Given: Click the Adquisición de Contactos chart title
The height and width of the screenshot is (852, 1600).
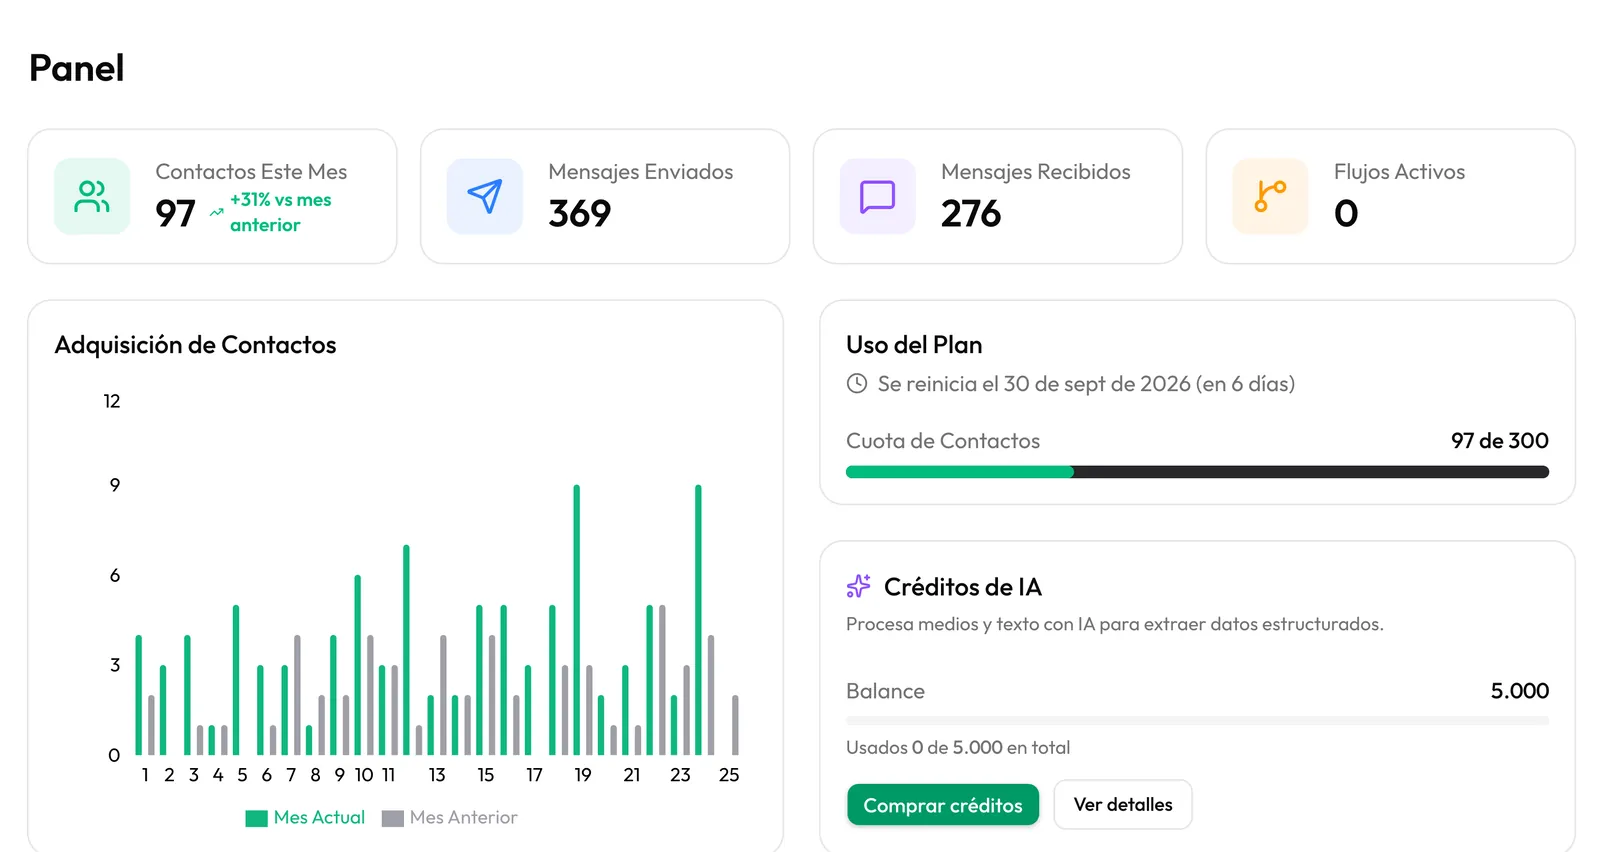Looking at the screenshot, I should [195, 345].
